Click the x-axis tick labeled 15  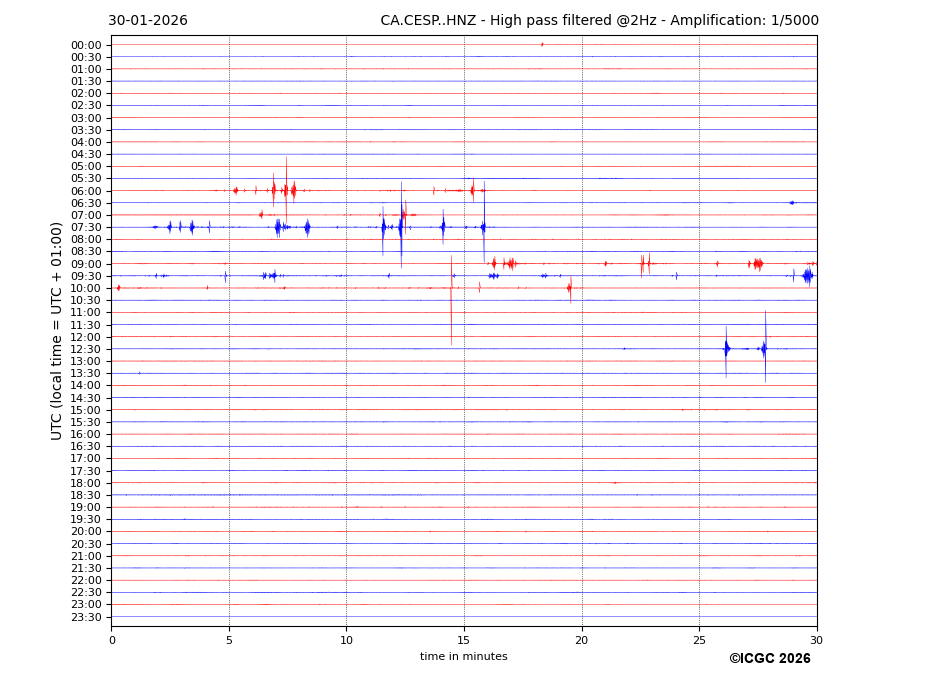[x=464, y=640]
